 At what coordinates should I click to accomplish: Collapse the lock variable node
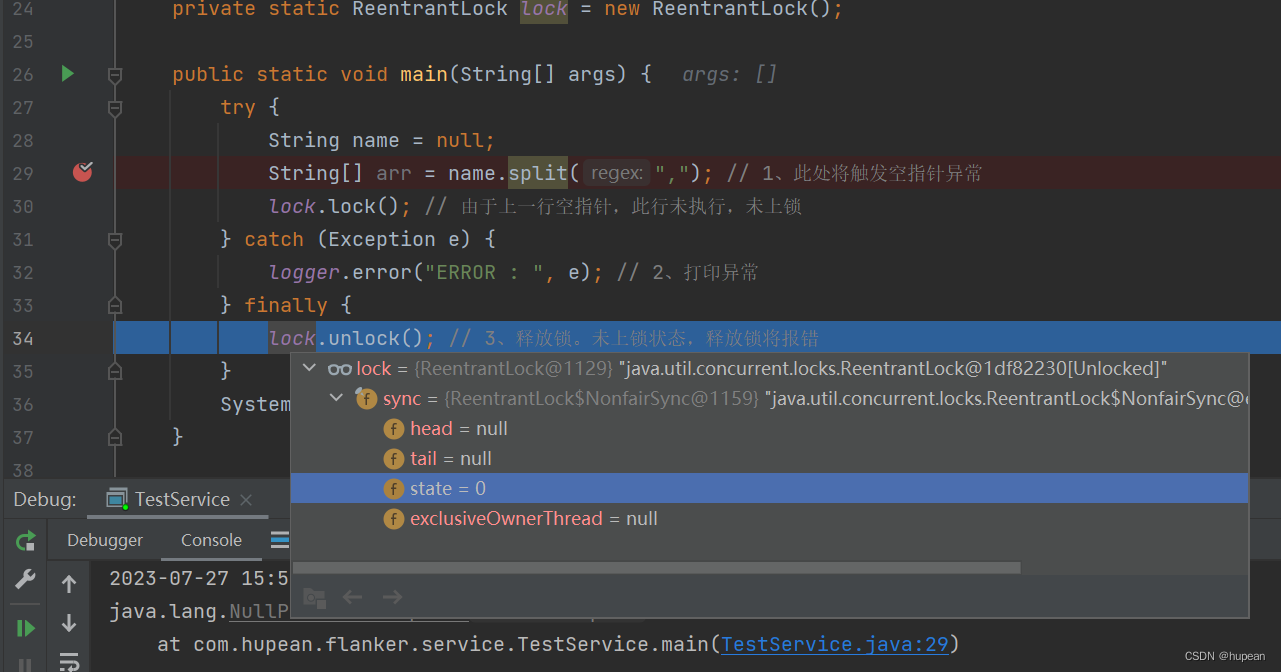click(x=310, y=368)
